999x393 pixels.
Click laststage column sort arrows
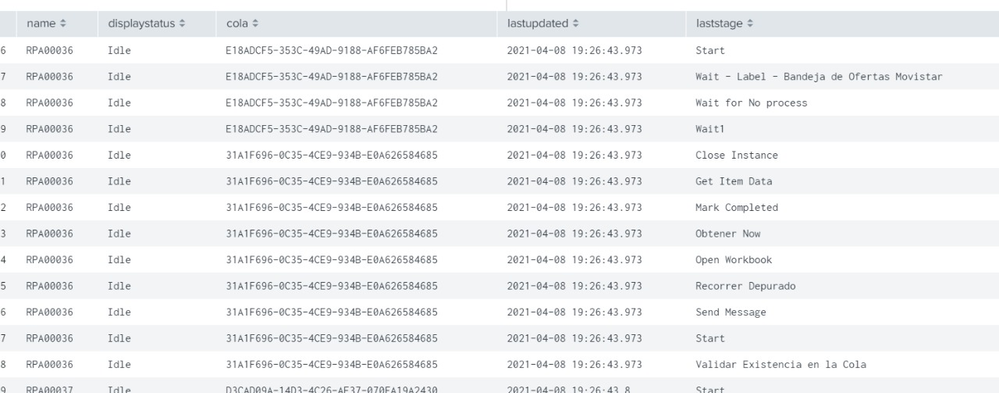750,24
